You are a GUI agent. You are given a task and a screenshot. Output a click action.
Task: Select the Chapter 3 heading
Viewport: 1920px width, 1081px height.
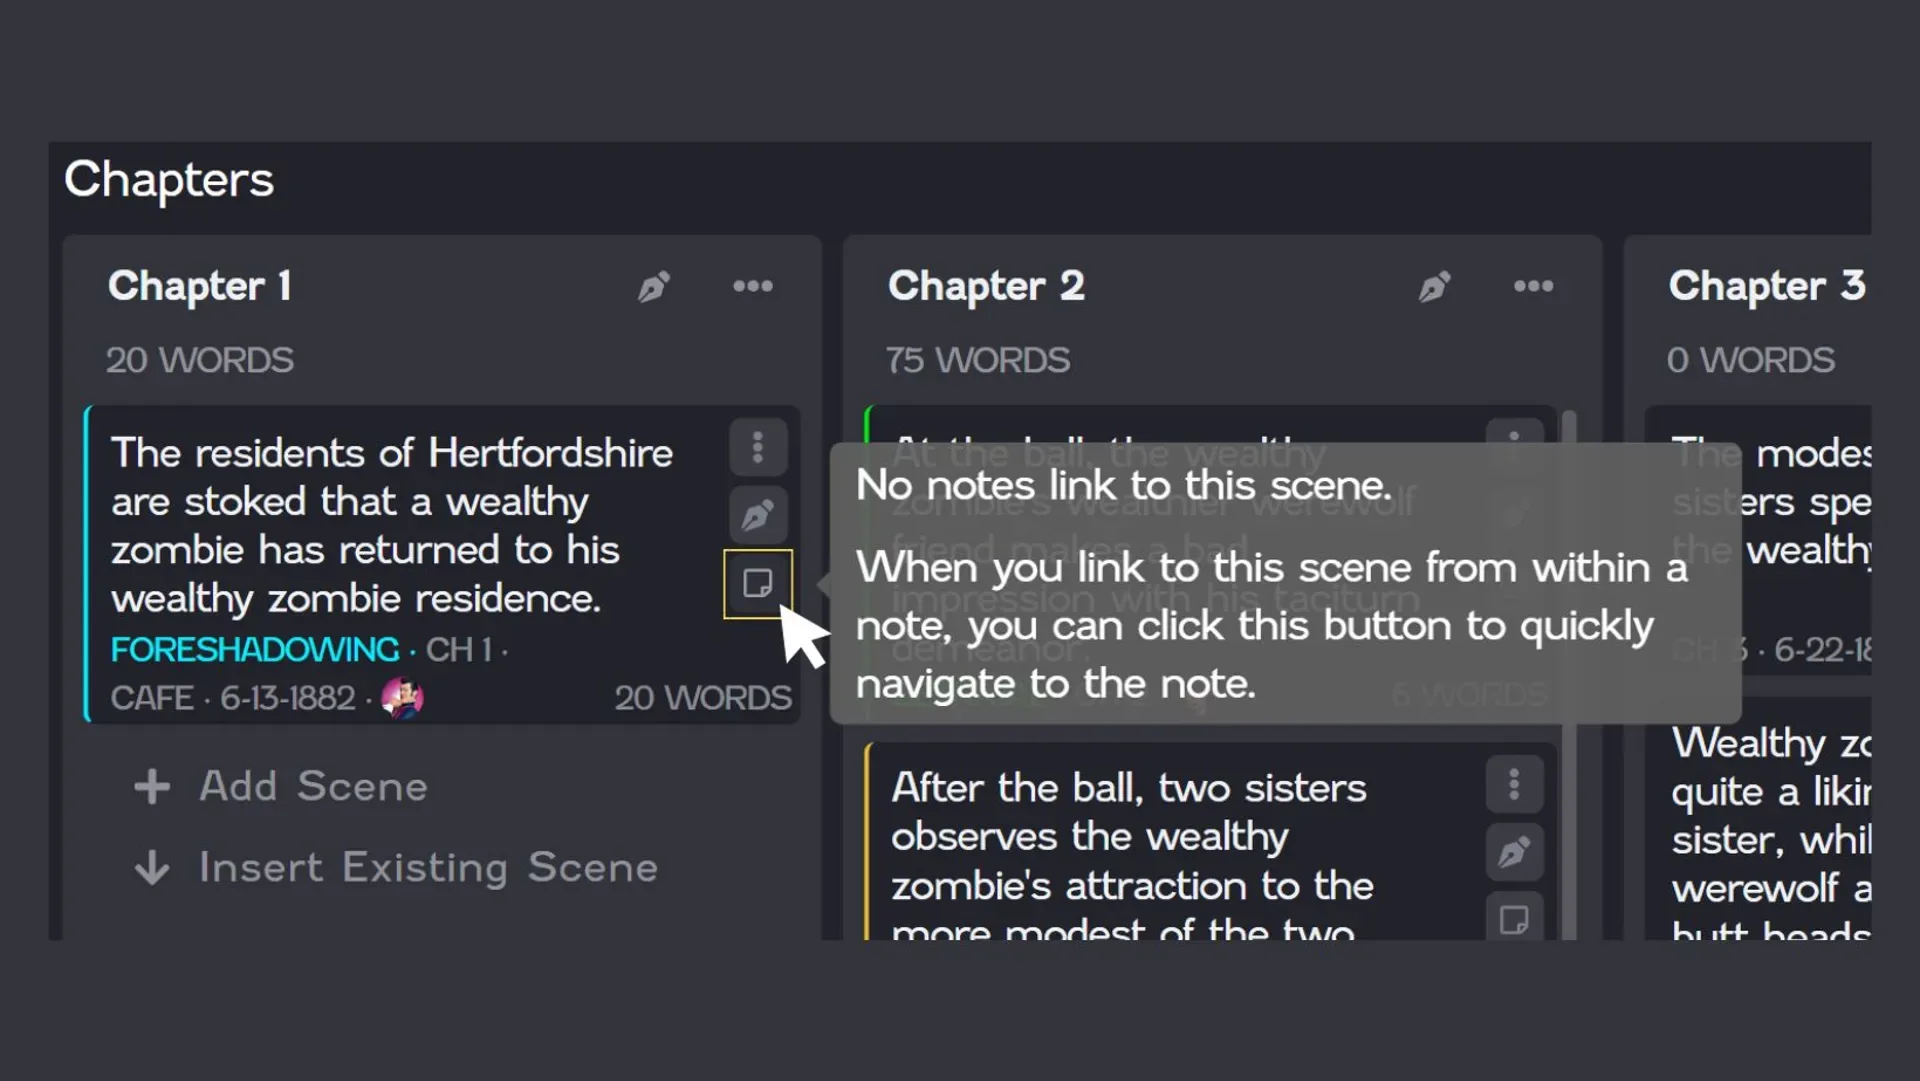tap(1766, 286)
